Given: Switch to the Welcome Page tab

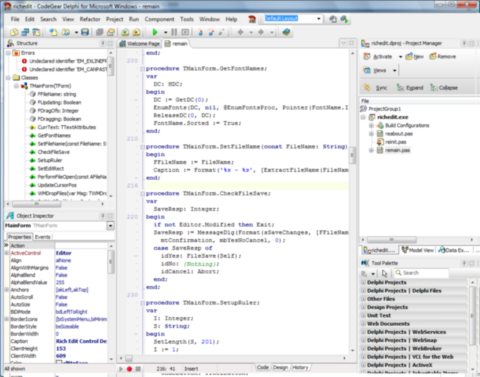Looking at the screenshot, I should pos(140,44).
